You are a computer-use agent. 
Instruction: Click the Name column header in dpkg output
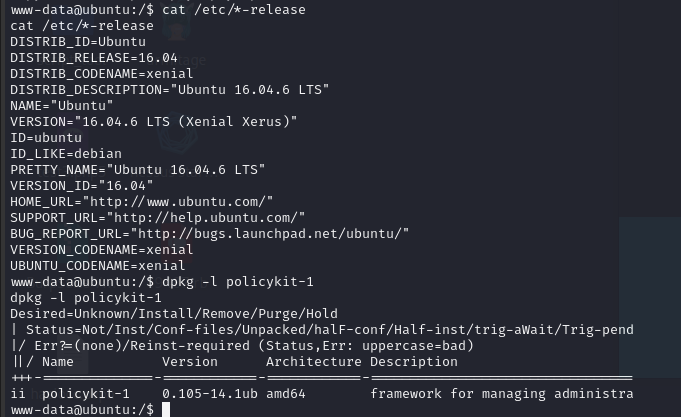pyautogui.click(x=58, y=362)
